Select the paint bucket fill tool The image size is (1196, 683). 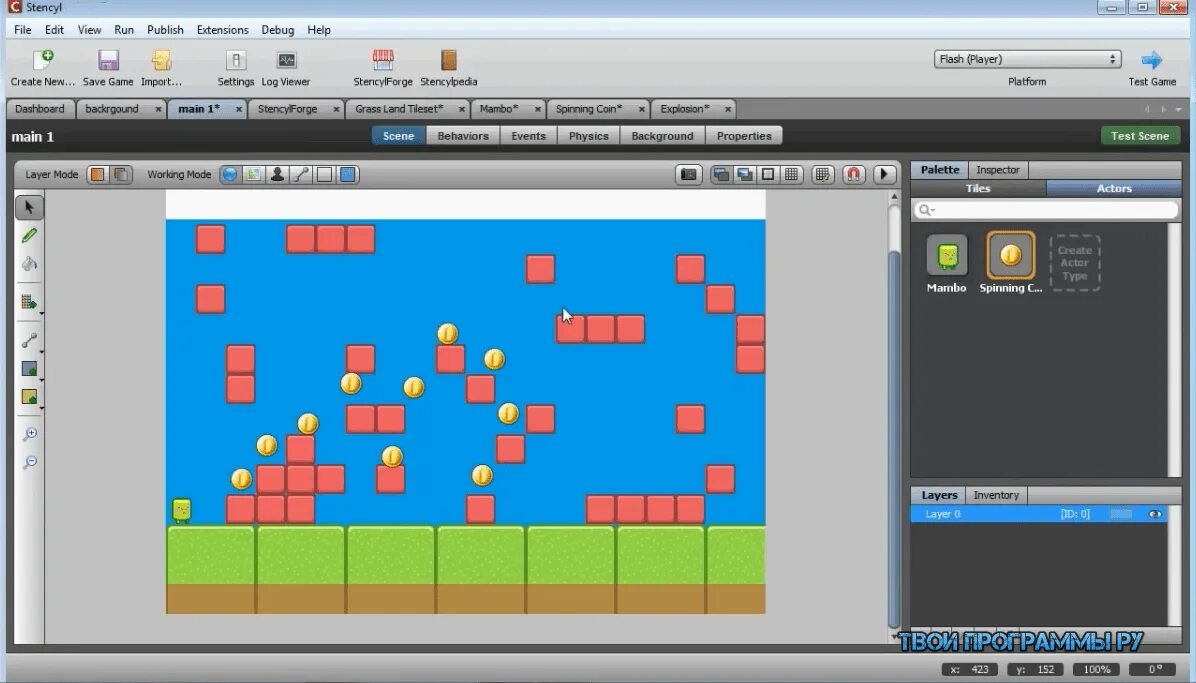coord(29,264)
